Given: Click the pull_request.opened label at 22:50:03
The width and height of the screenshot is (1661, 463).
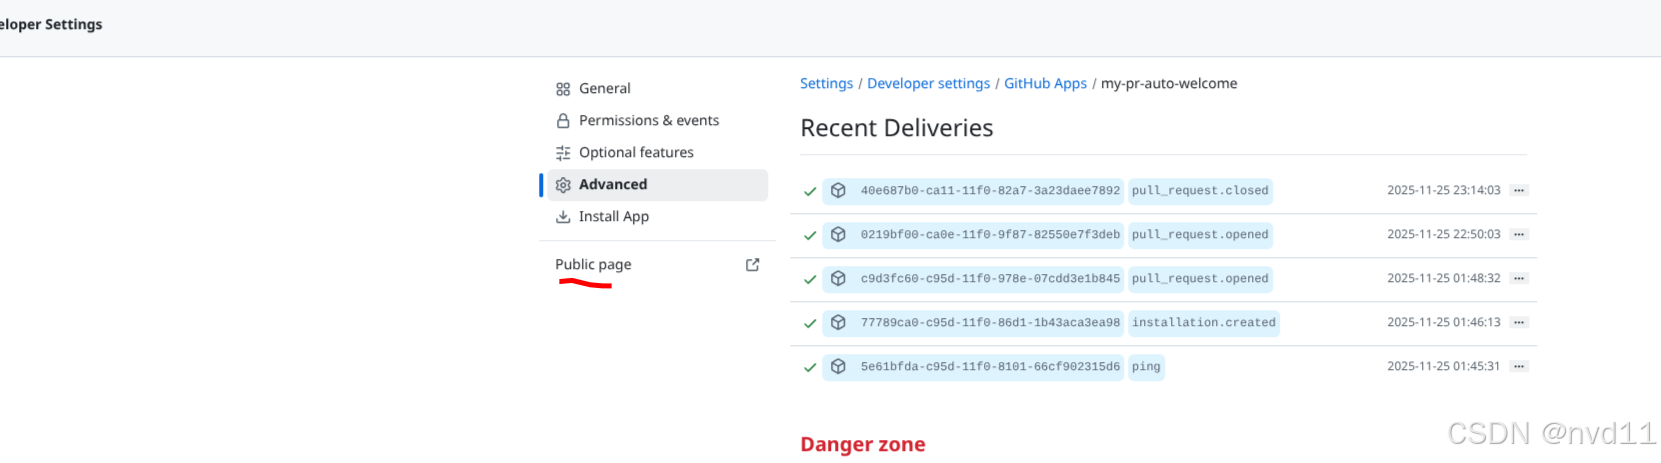Looking at the screenshot, I should click(x=1200, y=235).
